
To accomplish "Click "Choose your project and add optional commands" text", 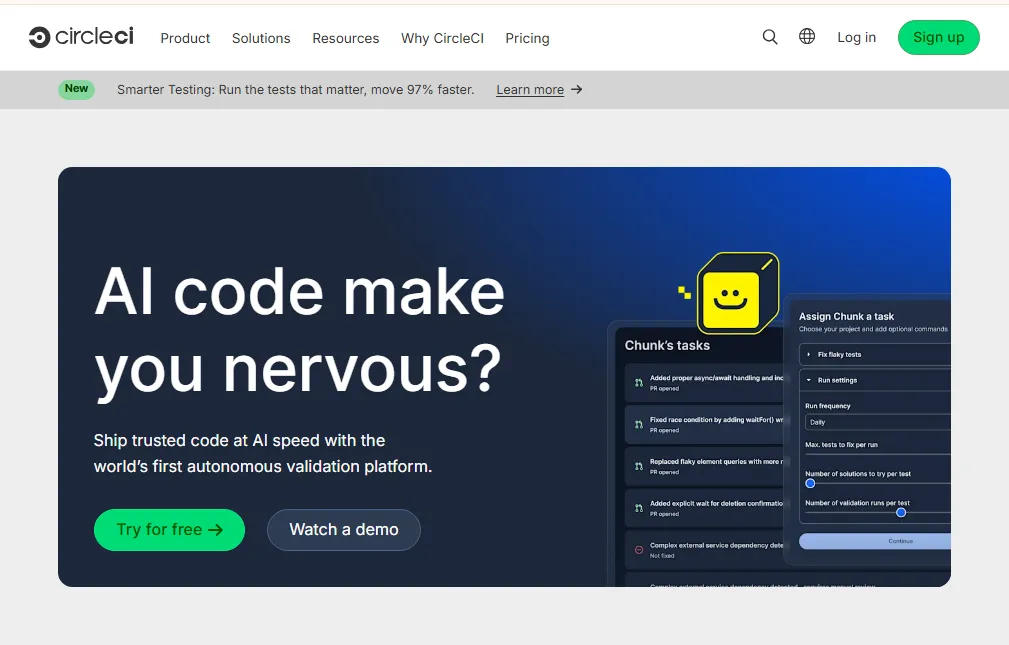I will pos(873,329).
